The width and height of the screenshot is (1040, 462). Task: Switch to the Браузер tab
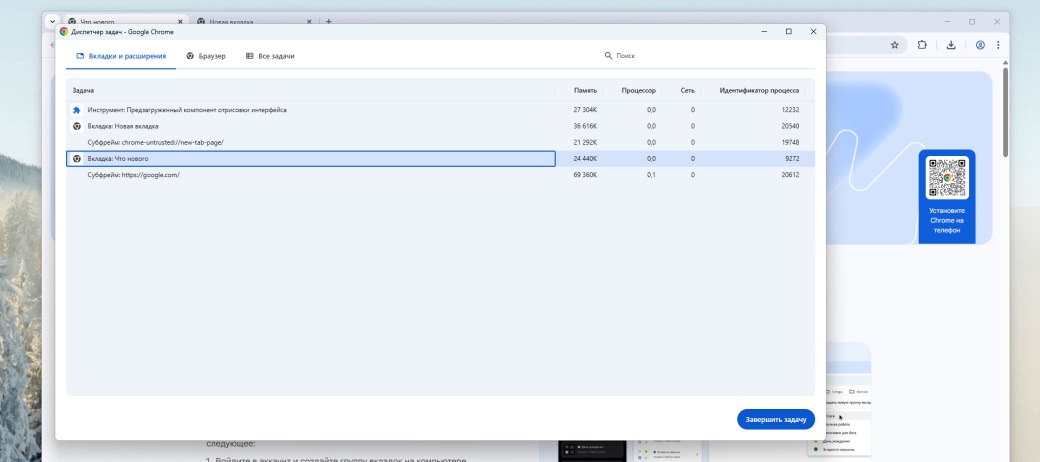pos(205,56)
